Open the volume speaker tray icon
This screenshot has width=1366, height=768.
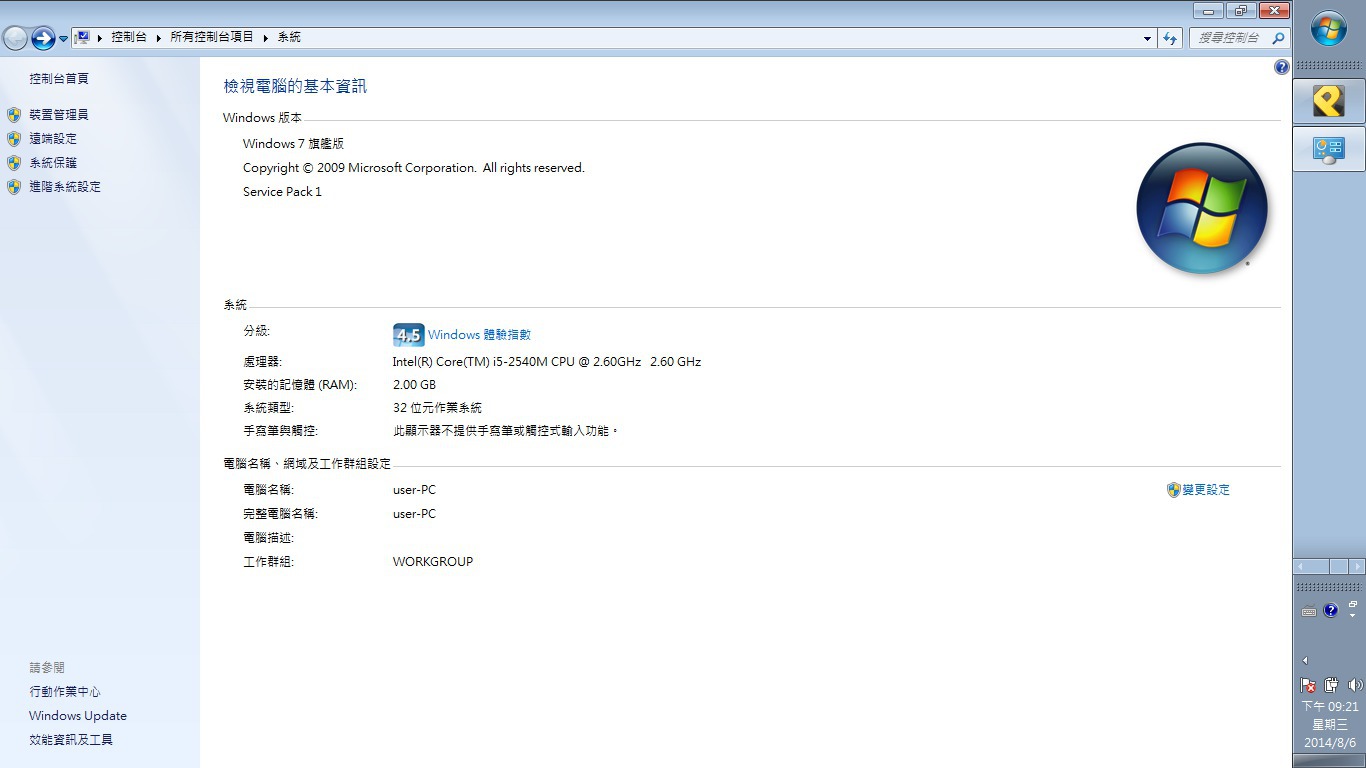pos(1355,685)
